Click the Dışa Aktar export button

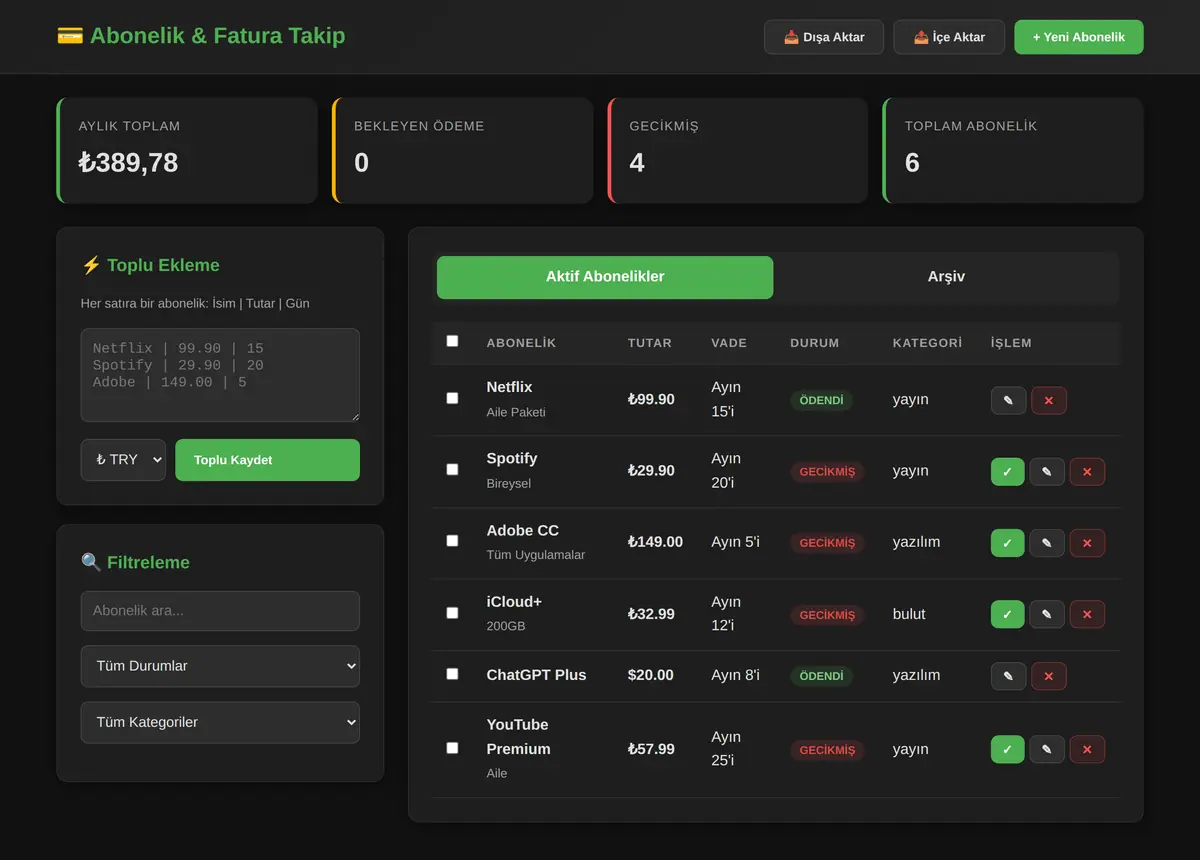pyautogui.click(x=824, y=37)
